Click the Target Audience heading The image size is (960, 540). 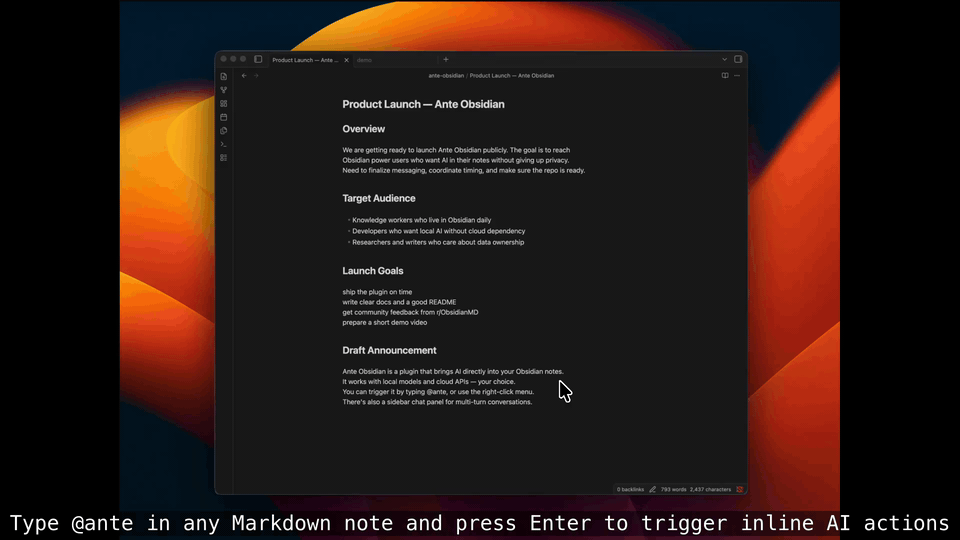379,198
